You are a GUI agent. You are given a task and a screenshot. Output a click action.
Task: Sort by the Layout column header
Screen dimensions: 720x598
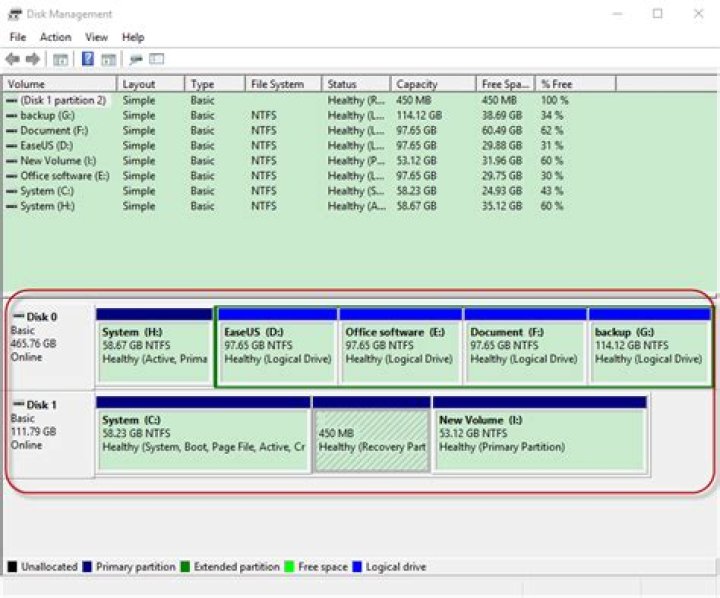coord(151,84)
